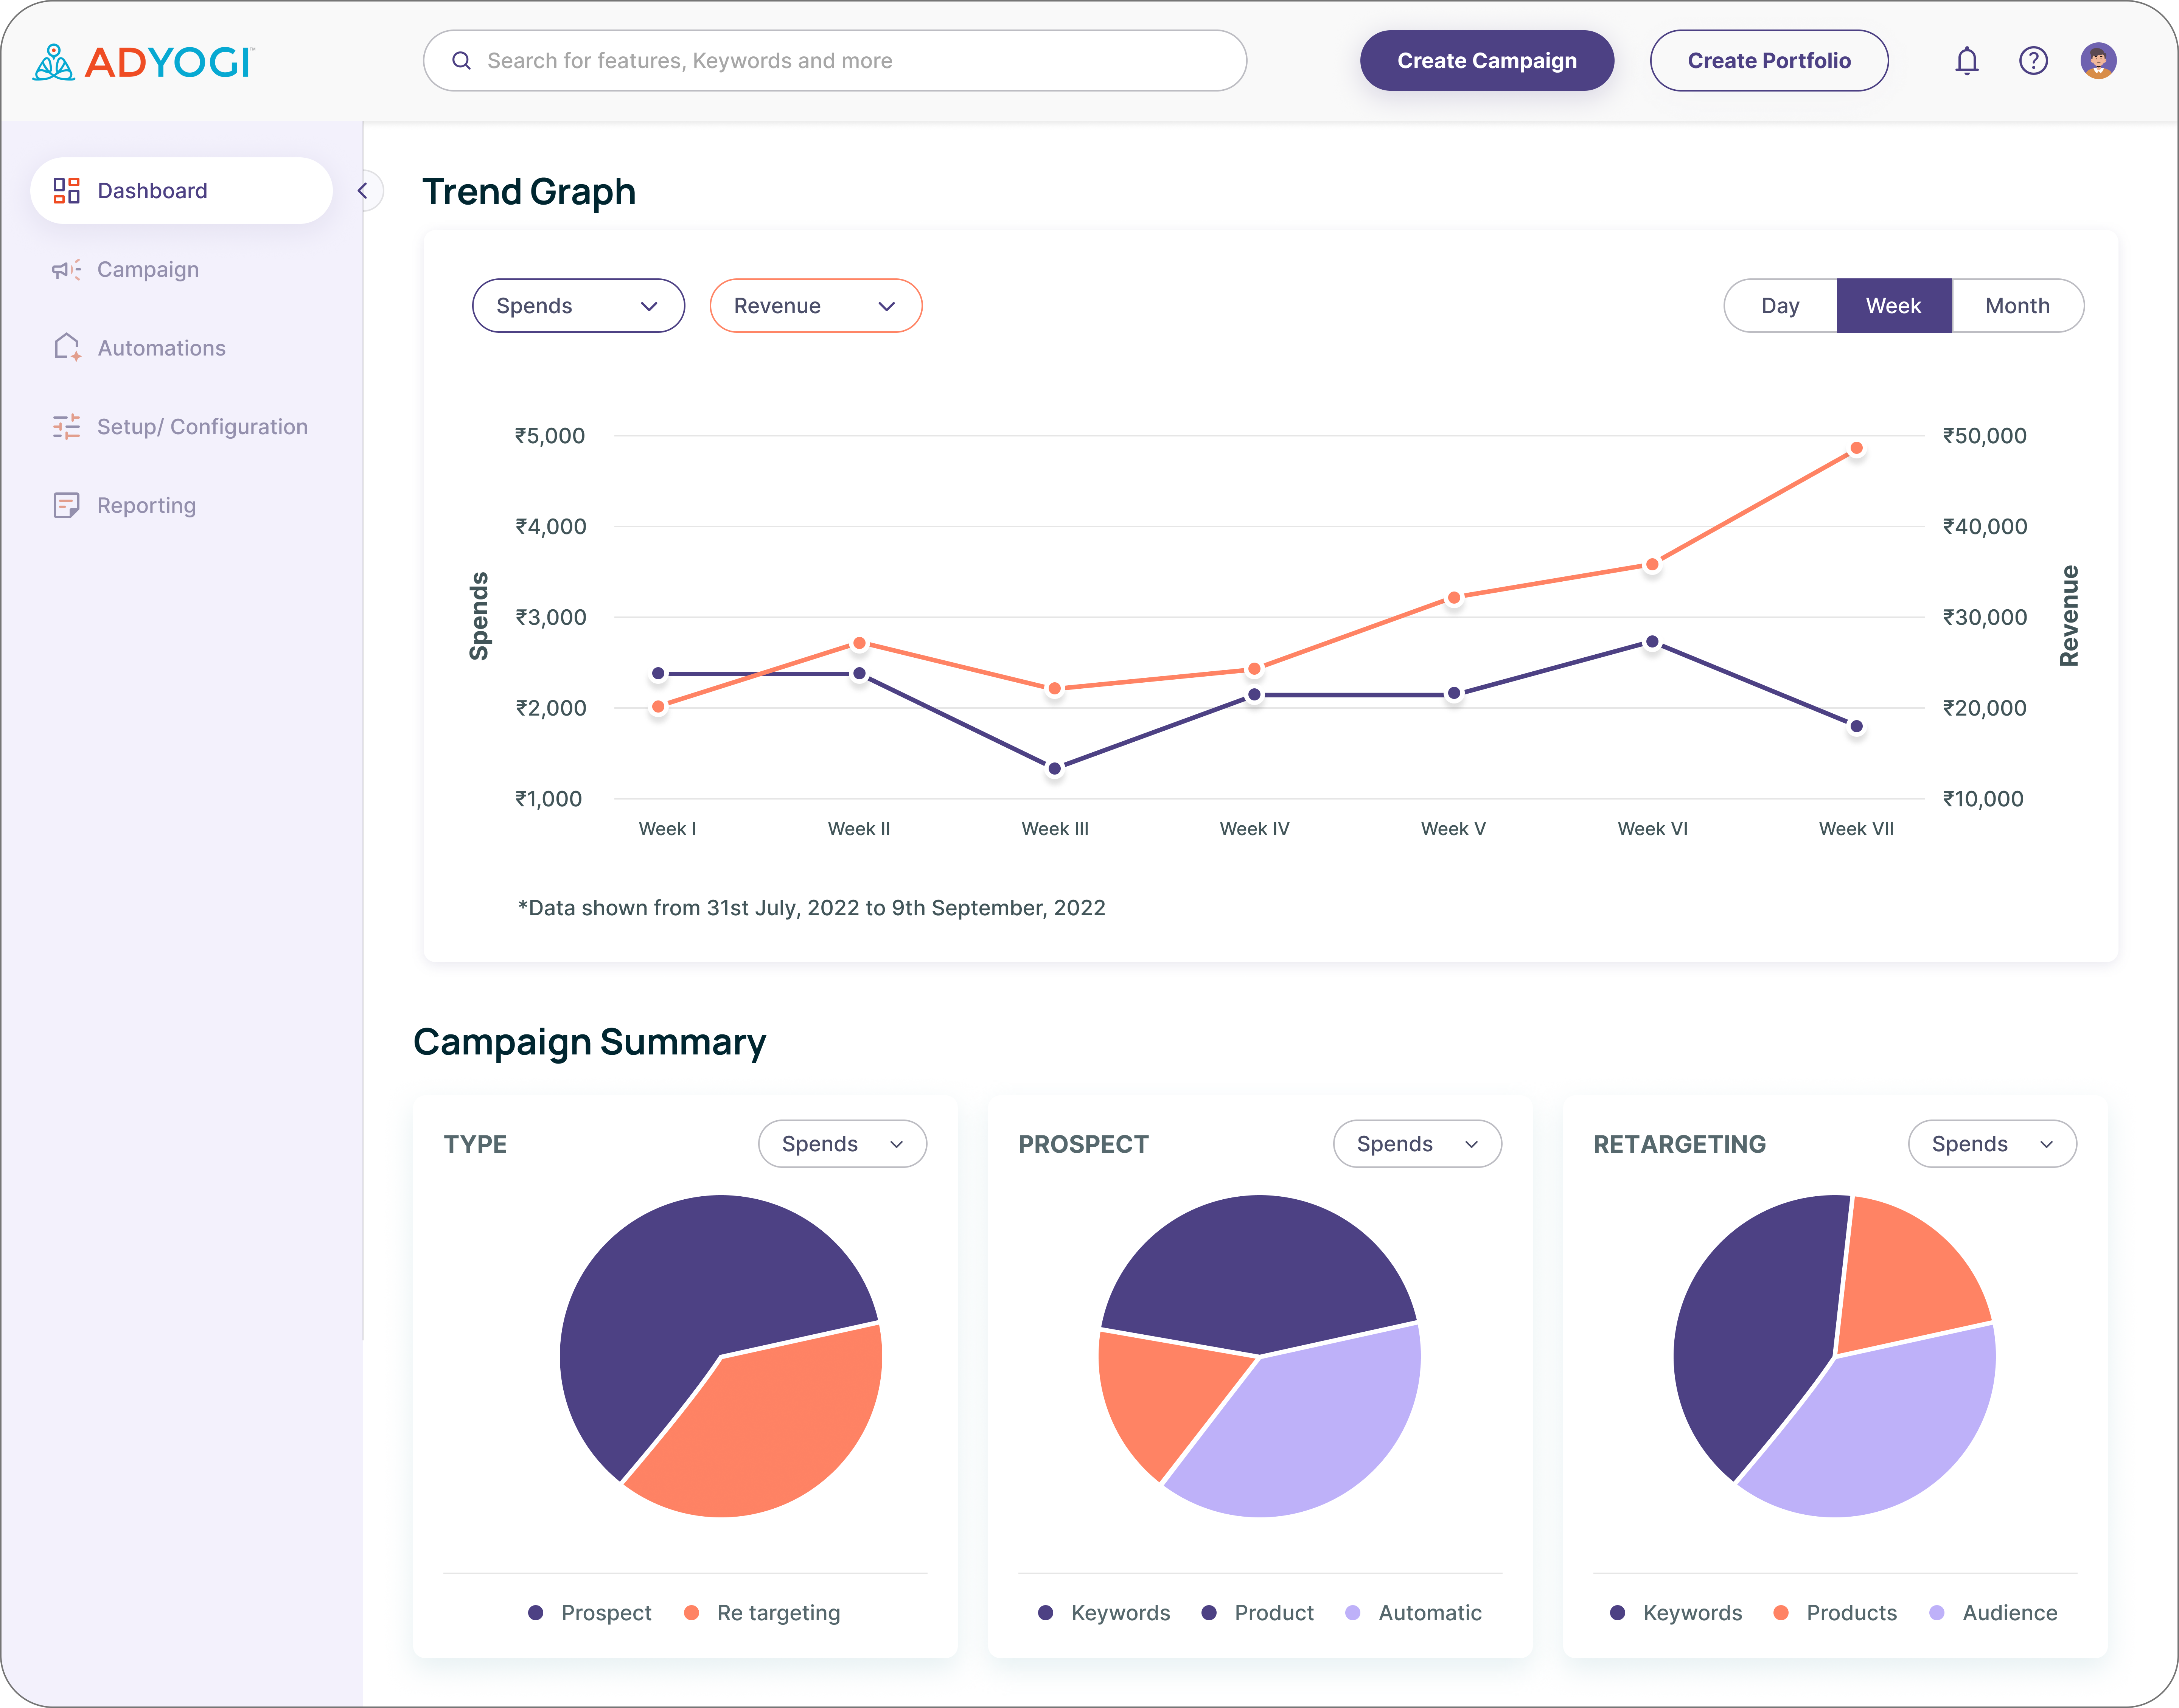Click the ₹50,000 revenue axis value
This screenshot has height=1708, width=2179.
[x=1984, y=436]
